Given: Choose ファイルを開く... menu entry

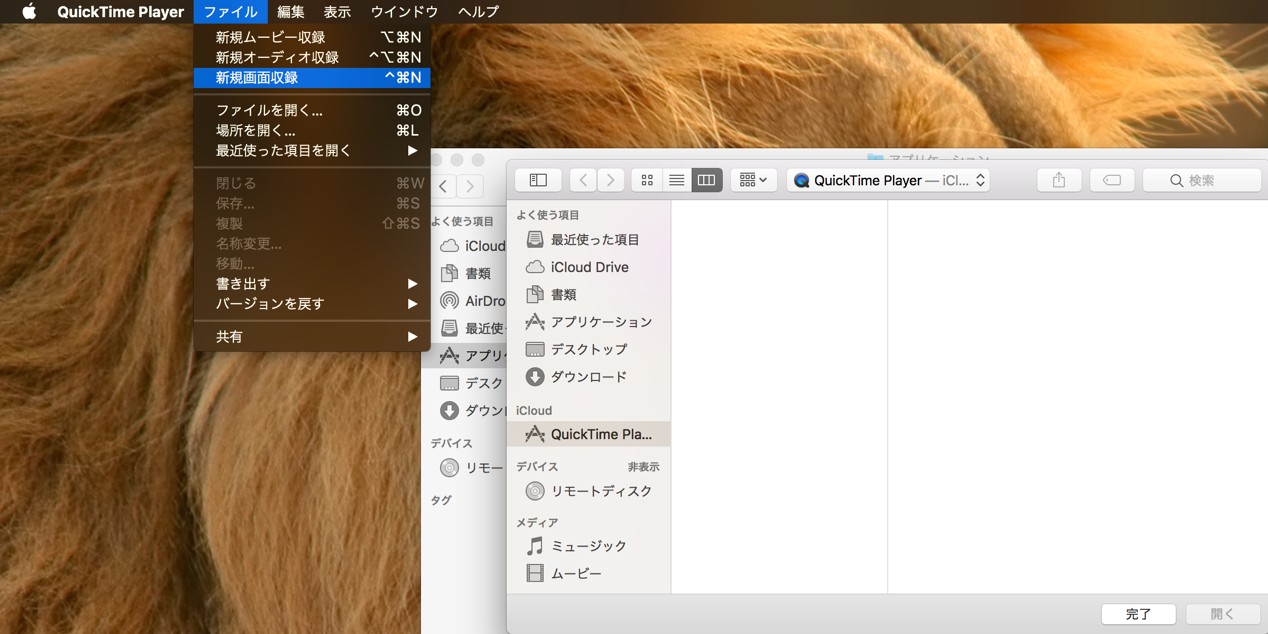Looking at the screenshot, I should tap(312, 110).
